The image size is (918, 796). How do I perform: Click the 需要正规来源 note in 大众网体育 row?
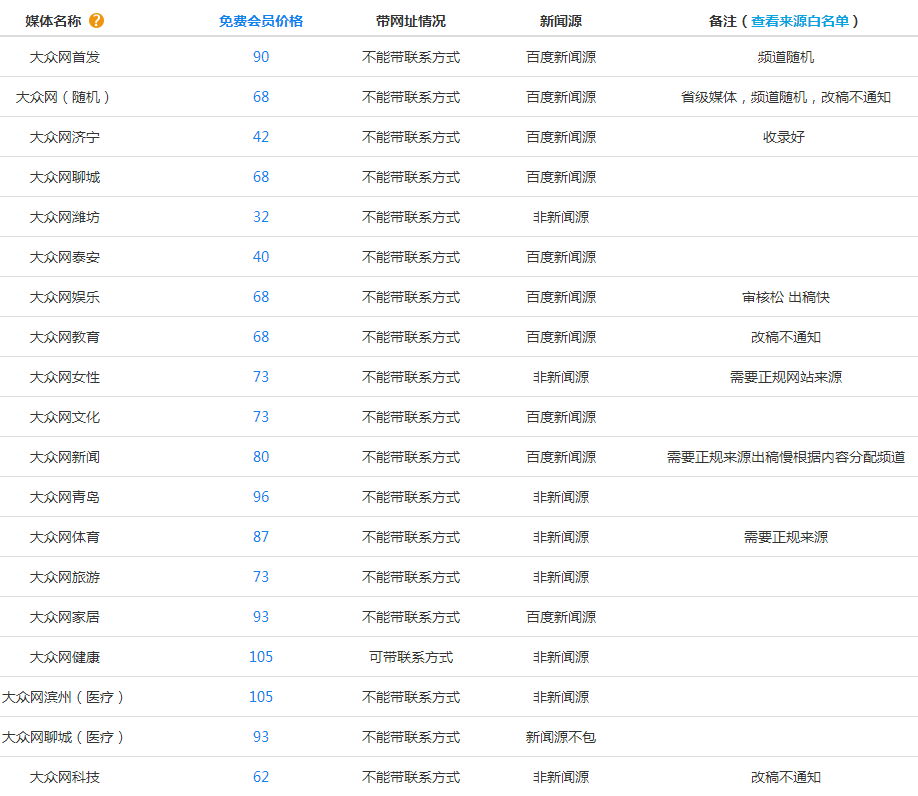(x=786, y=537)
